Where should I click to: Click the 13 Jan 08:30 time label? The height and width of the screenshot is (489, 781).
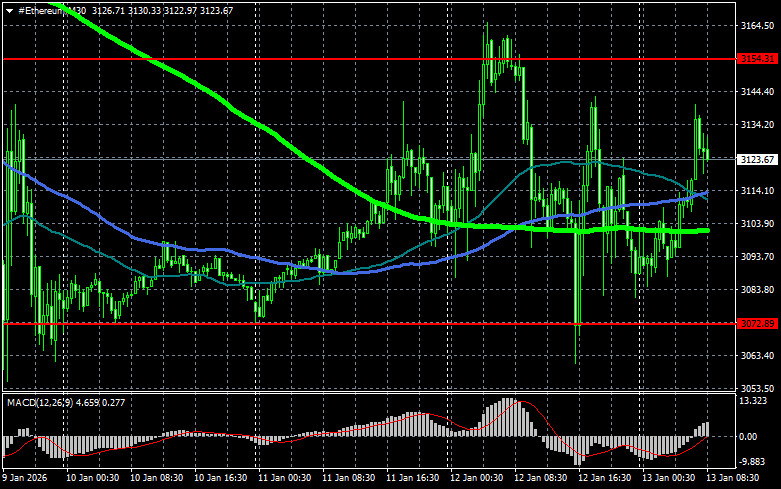tap(732, 478)
